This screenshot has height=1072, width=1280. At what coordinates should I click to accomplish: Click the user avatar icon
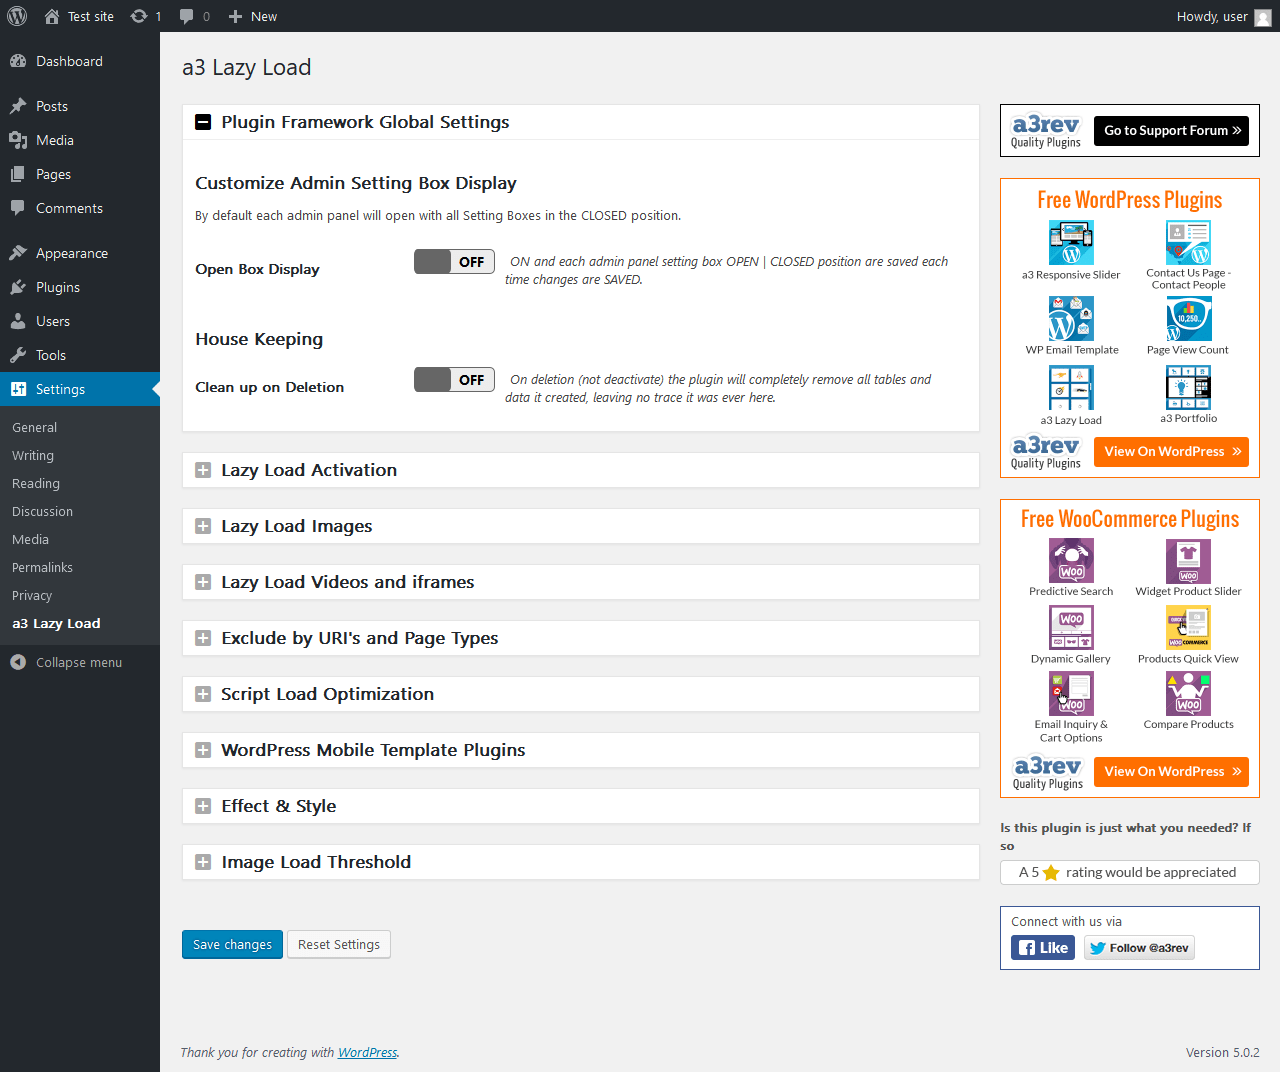pos(1263,17)
